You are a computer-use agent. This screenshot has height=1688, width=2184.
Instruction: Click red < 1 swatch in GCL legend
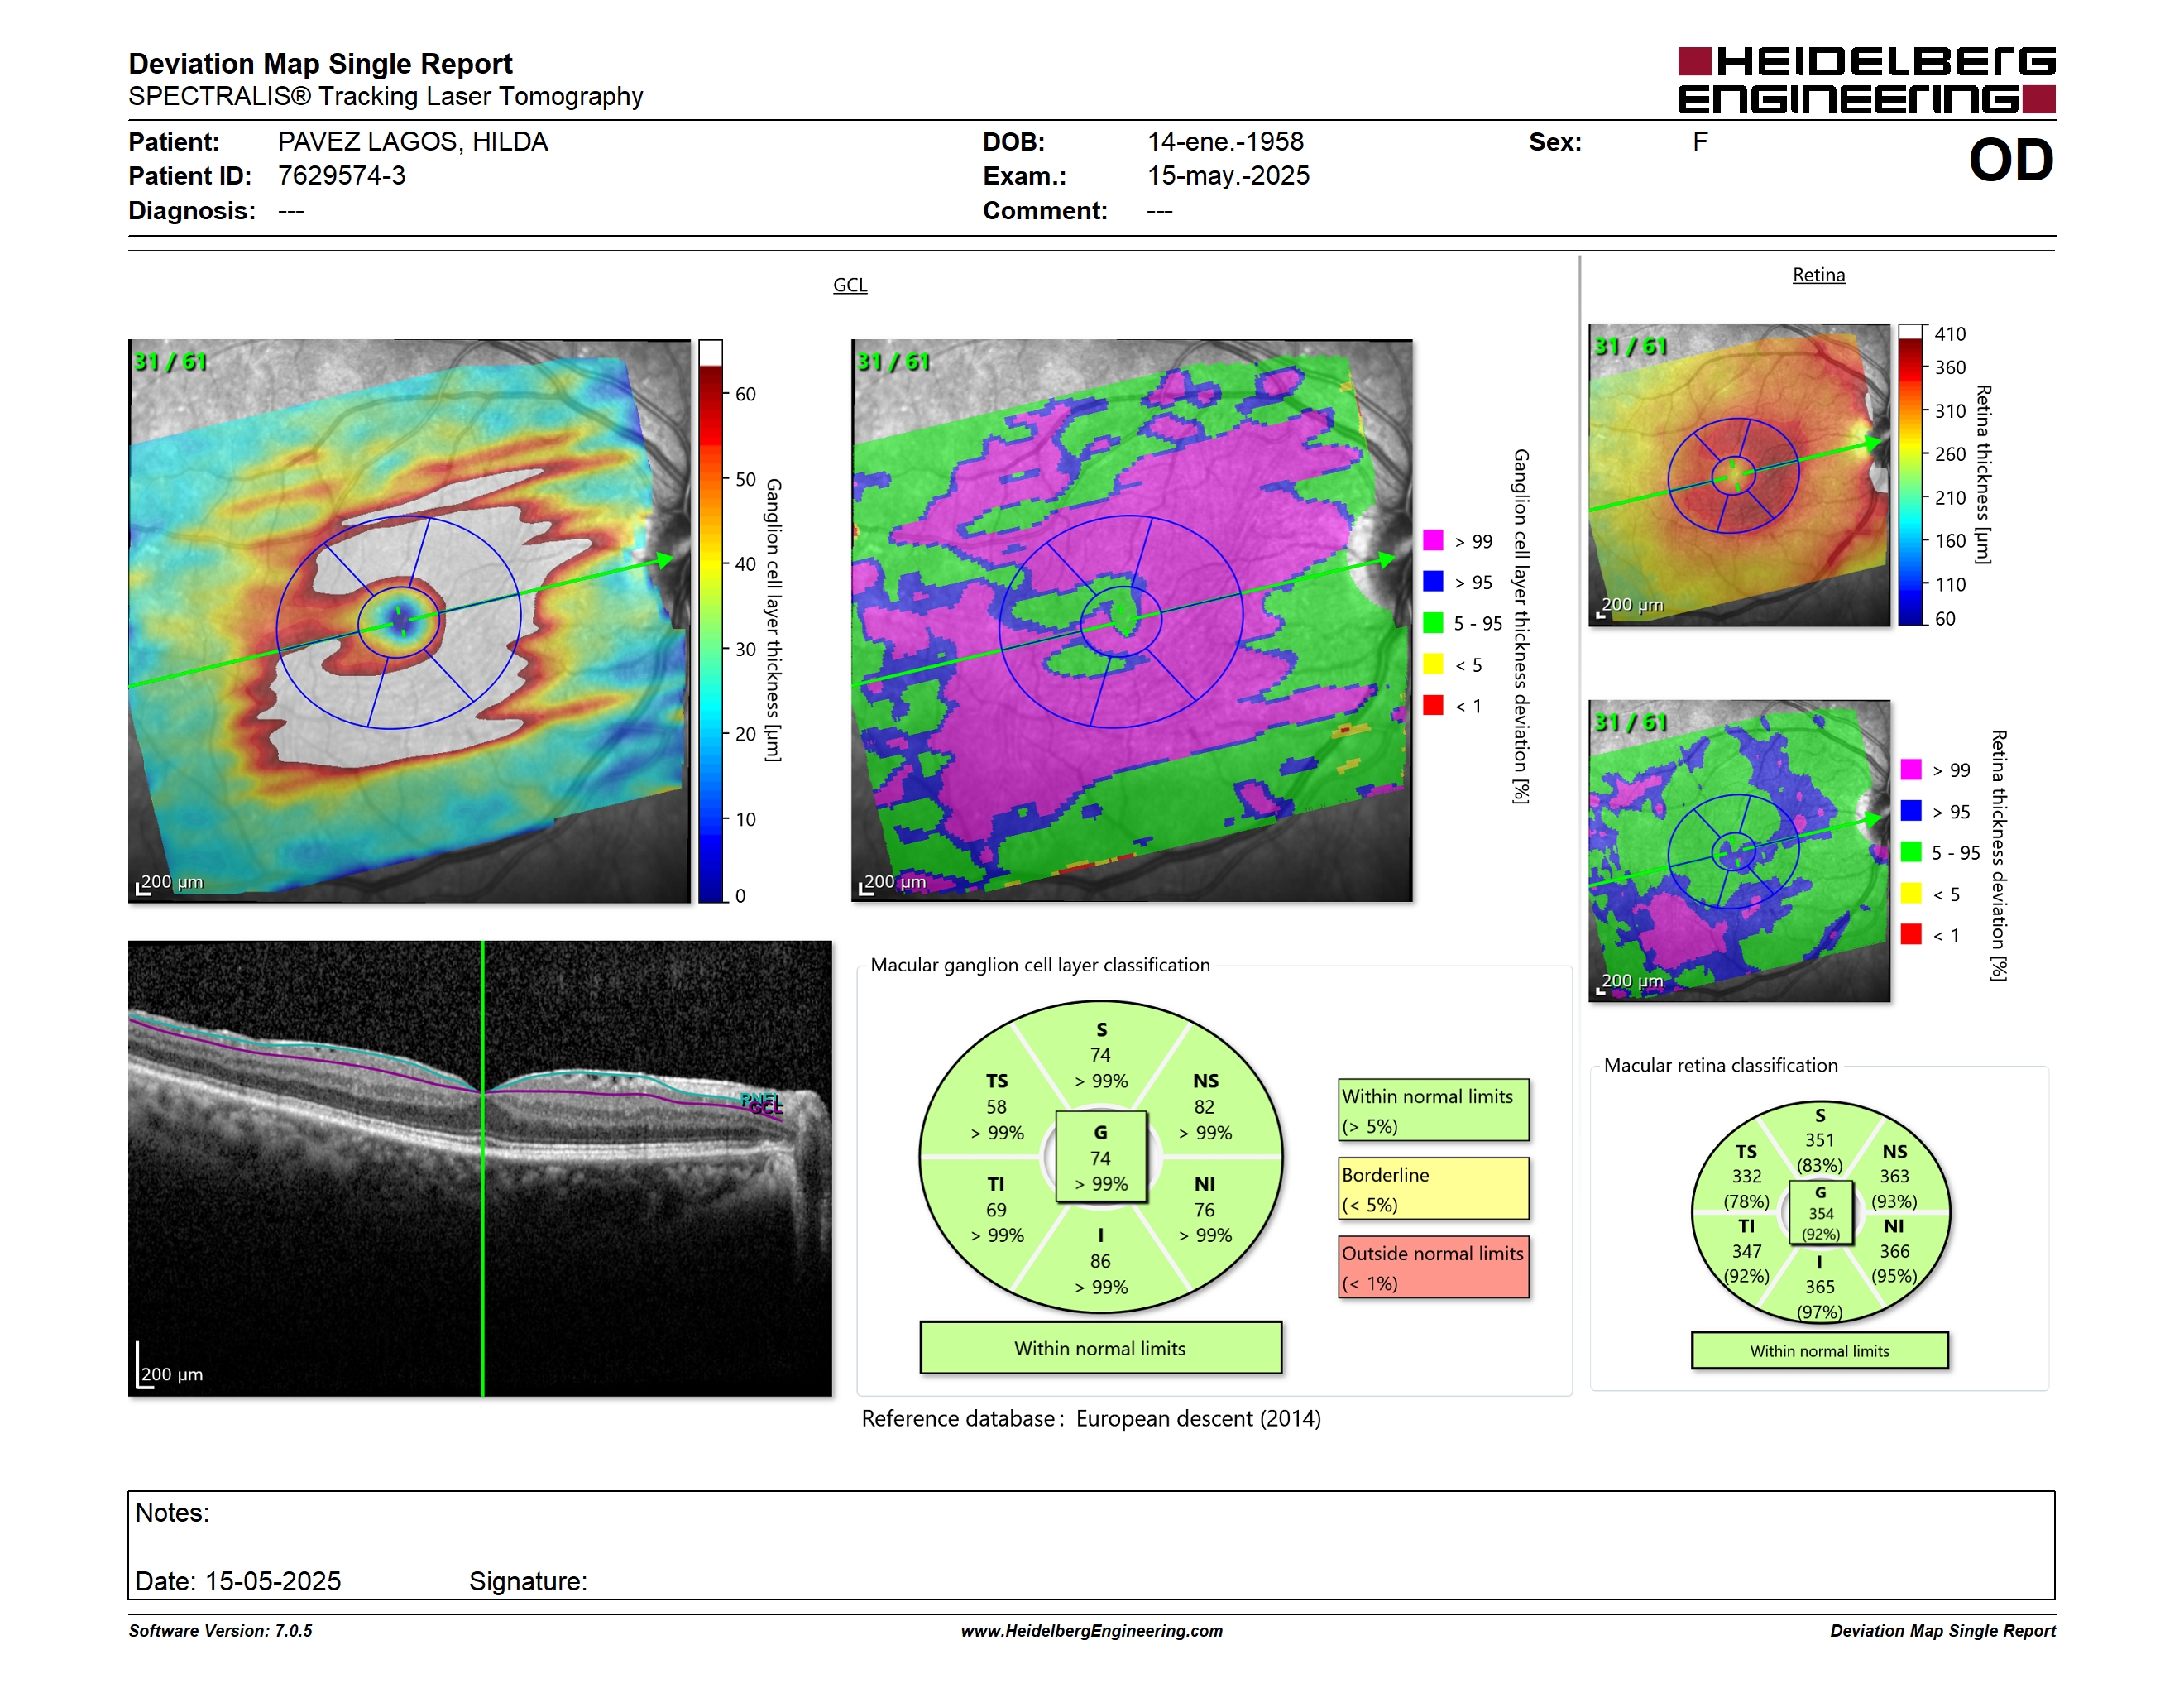[x=1433, y=705]
